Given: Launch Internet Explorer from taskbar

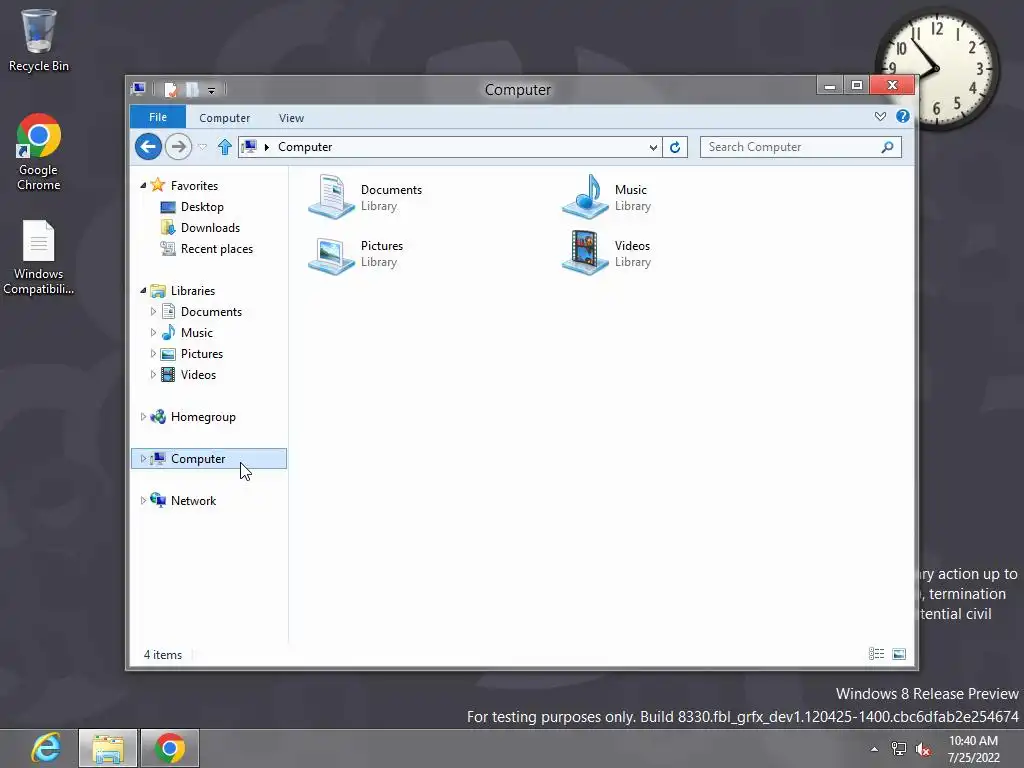Looking at the screenshot, I should click(x=46, y=748).
